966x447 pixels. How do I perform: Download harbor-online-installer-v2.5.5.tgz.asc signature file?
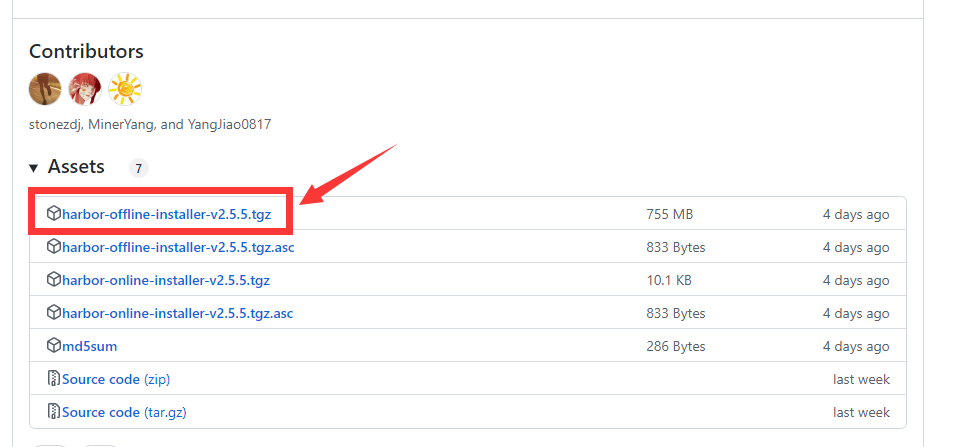177,313
